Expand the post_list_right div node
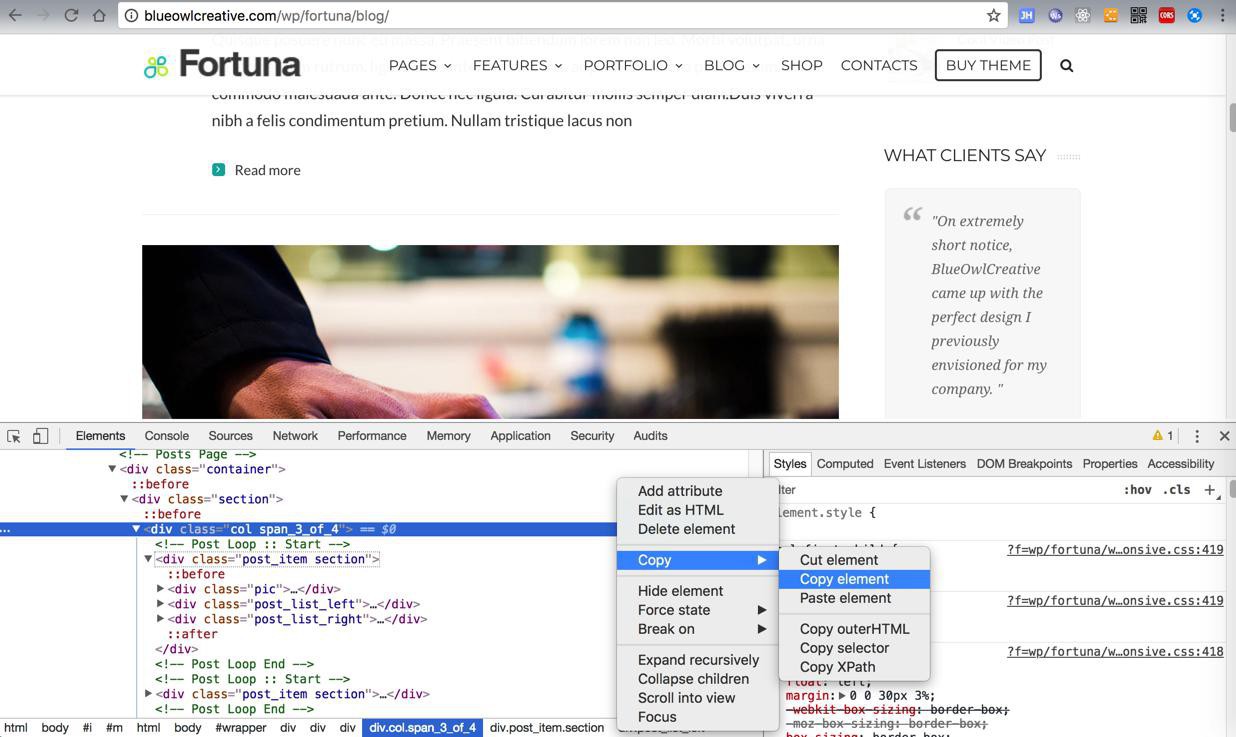Image resolution: width=1236 pixels, height=737 pixels. tap(160, 619)
